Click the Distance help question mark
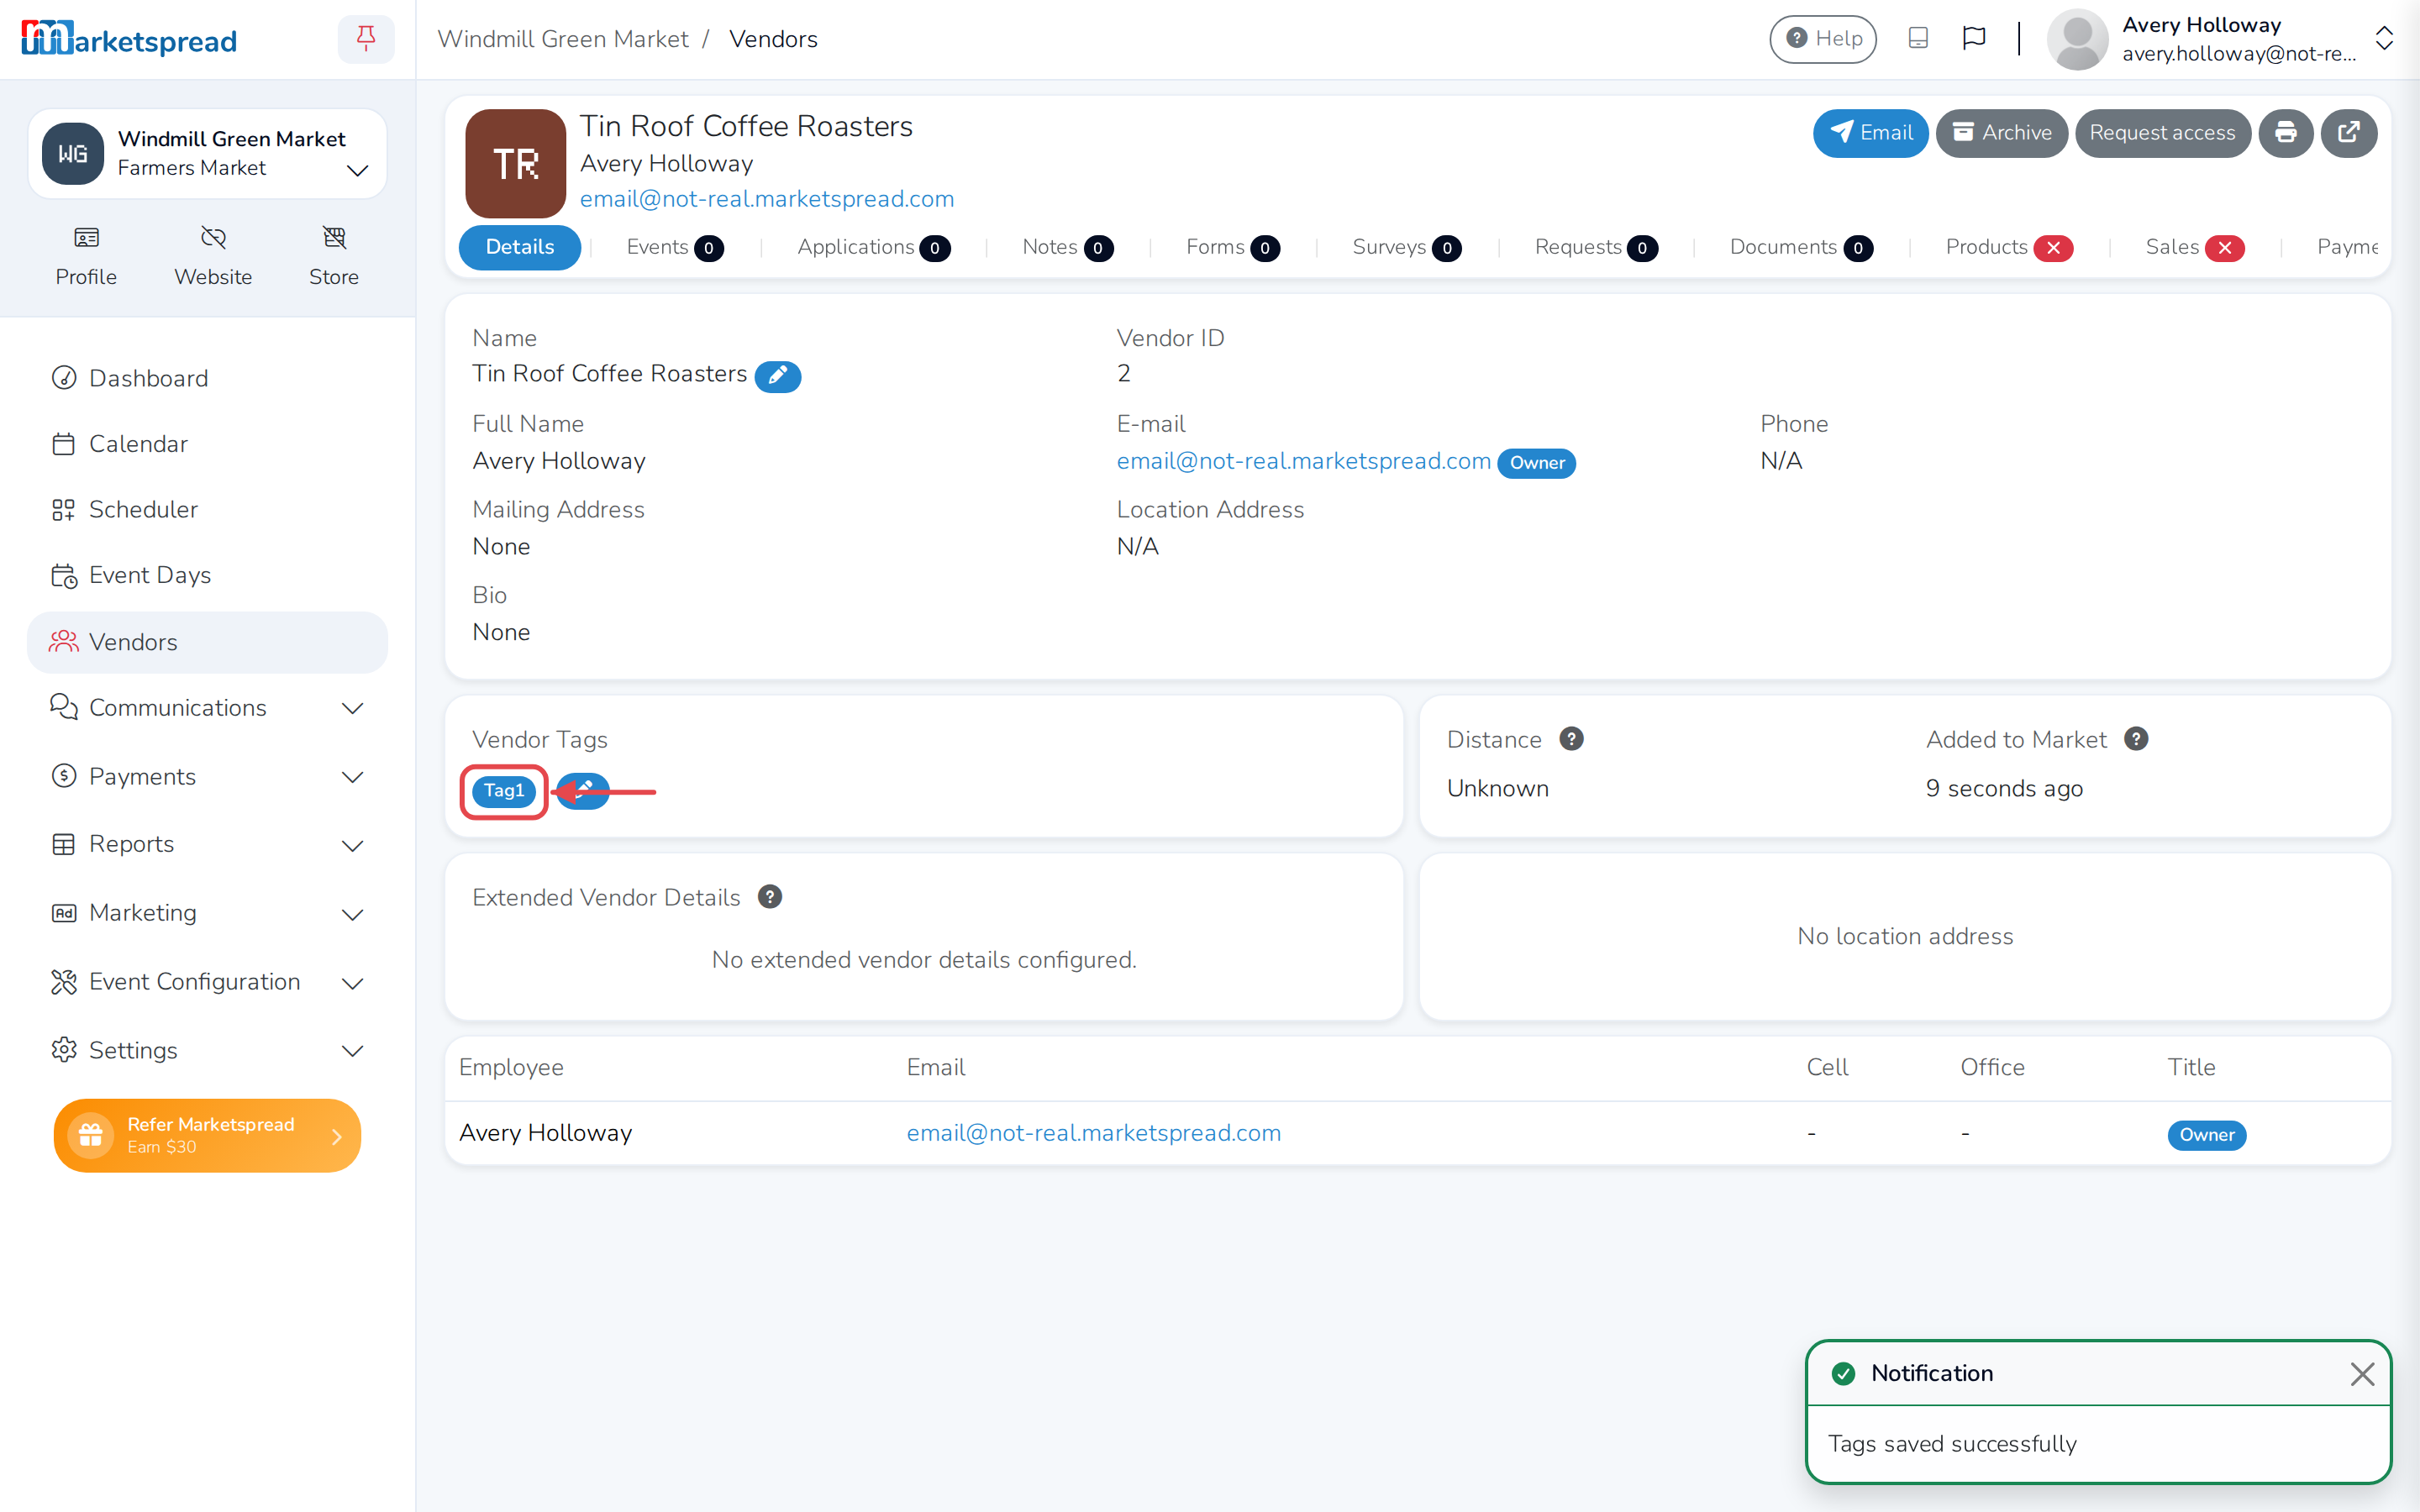Screen dimensions: 2420x1512 (1571, 739)
